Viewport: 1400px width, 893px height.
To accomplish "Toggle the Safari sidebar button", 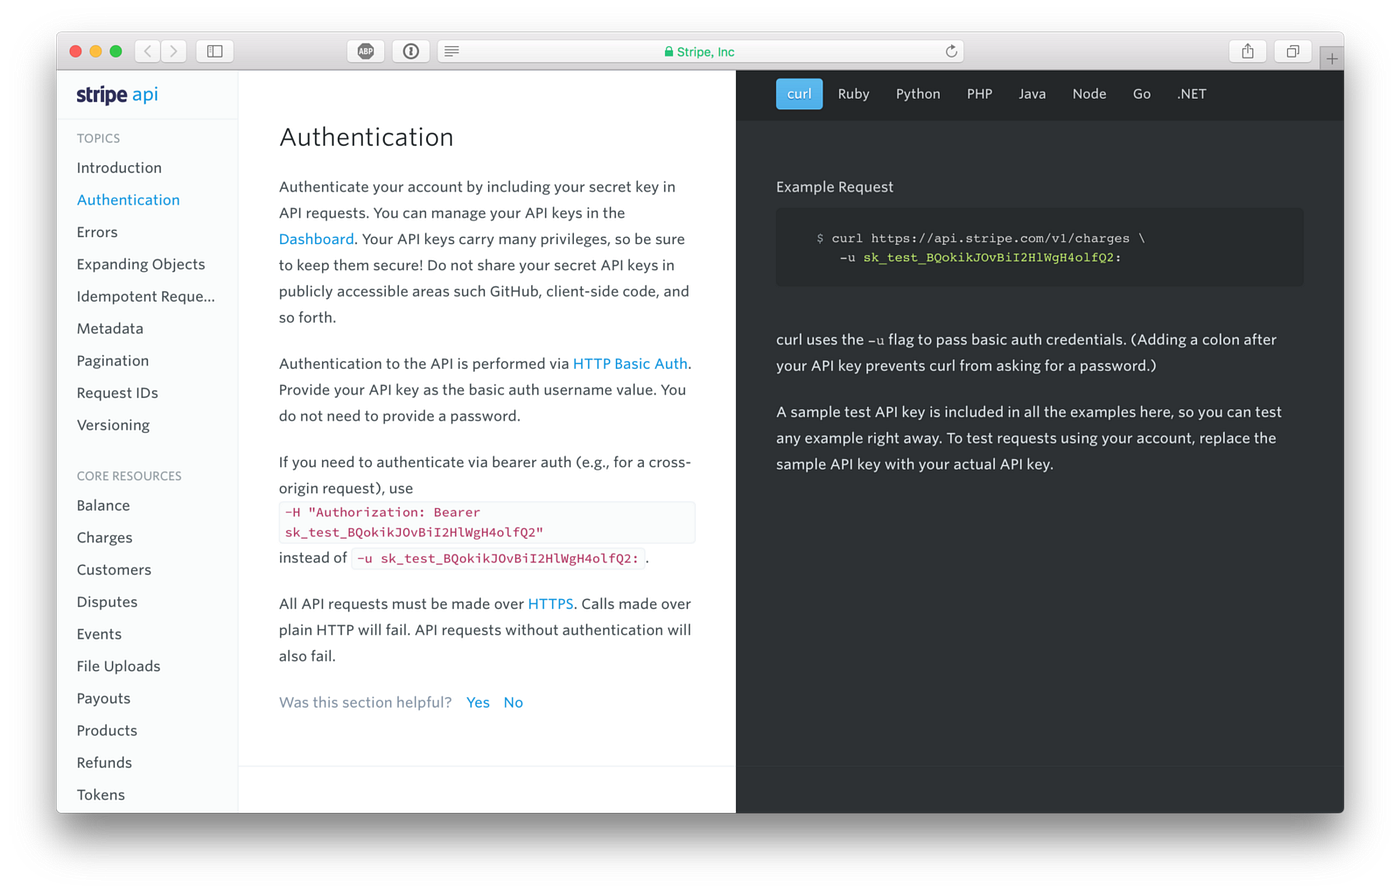I will tap(215, 51).
